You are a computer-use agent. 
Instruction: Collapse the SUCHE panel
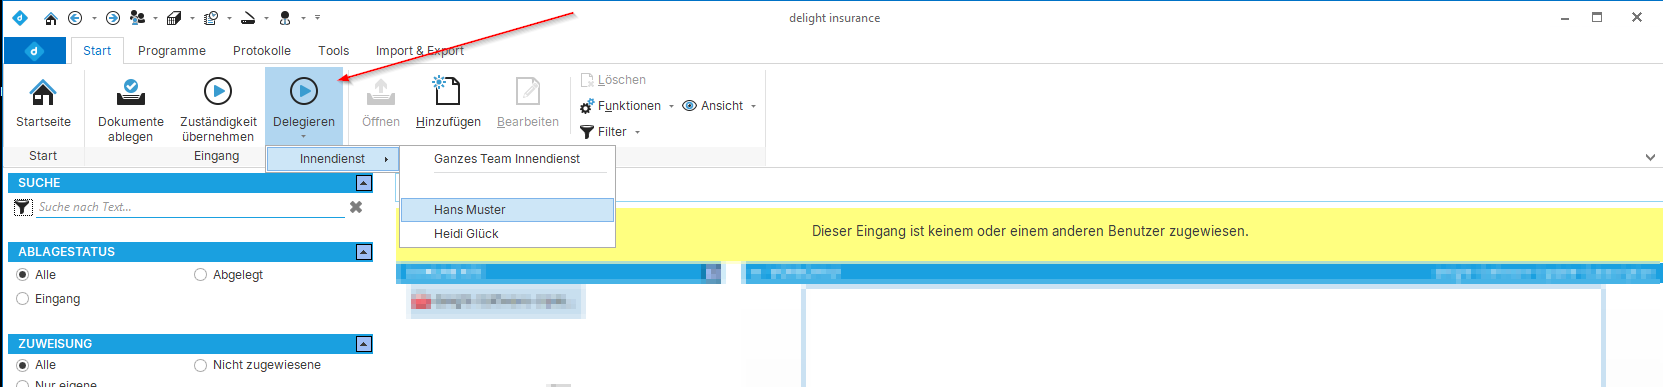[x=364, y=183]
